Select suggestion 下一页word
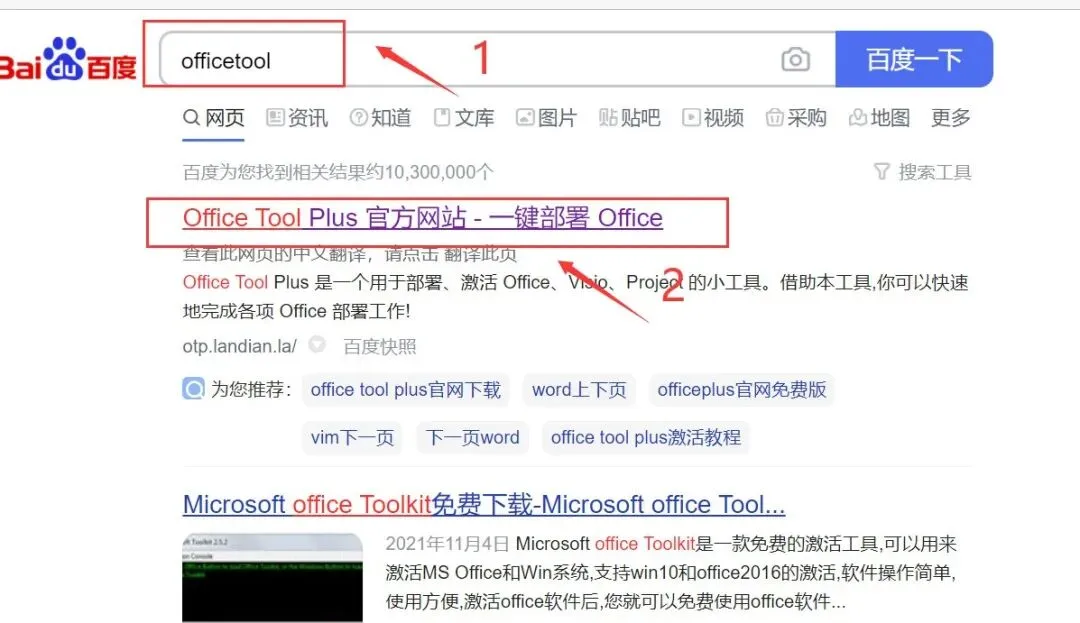 [472, 437]
